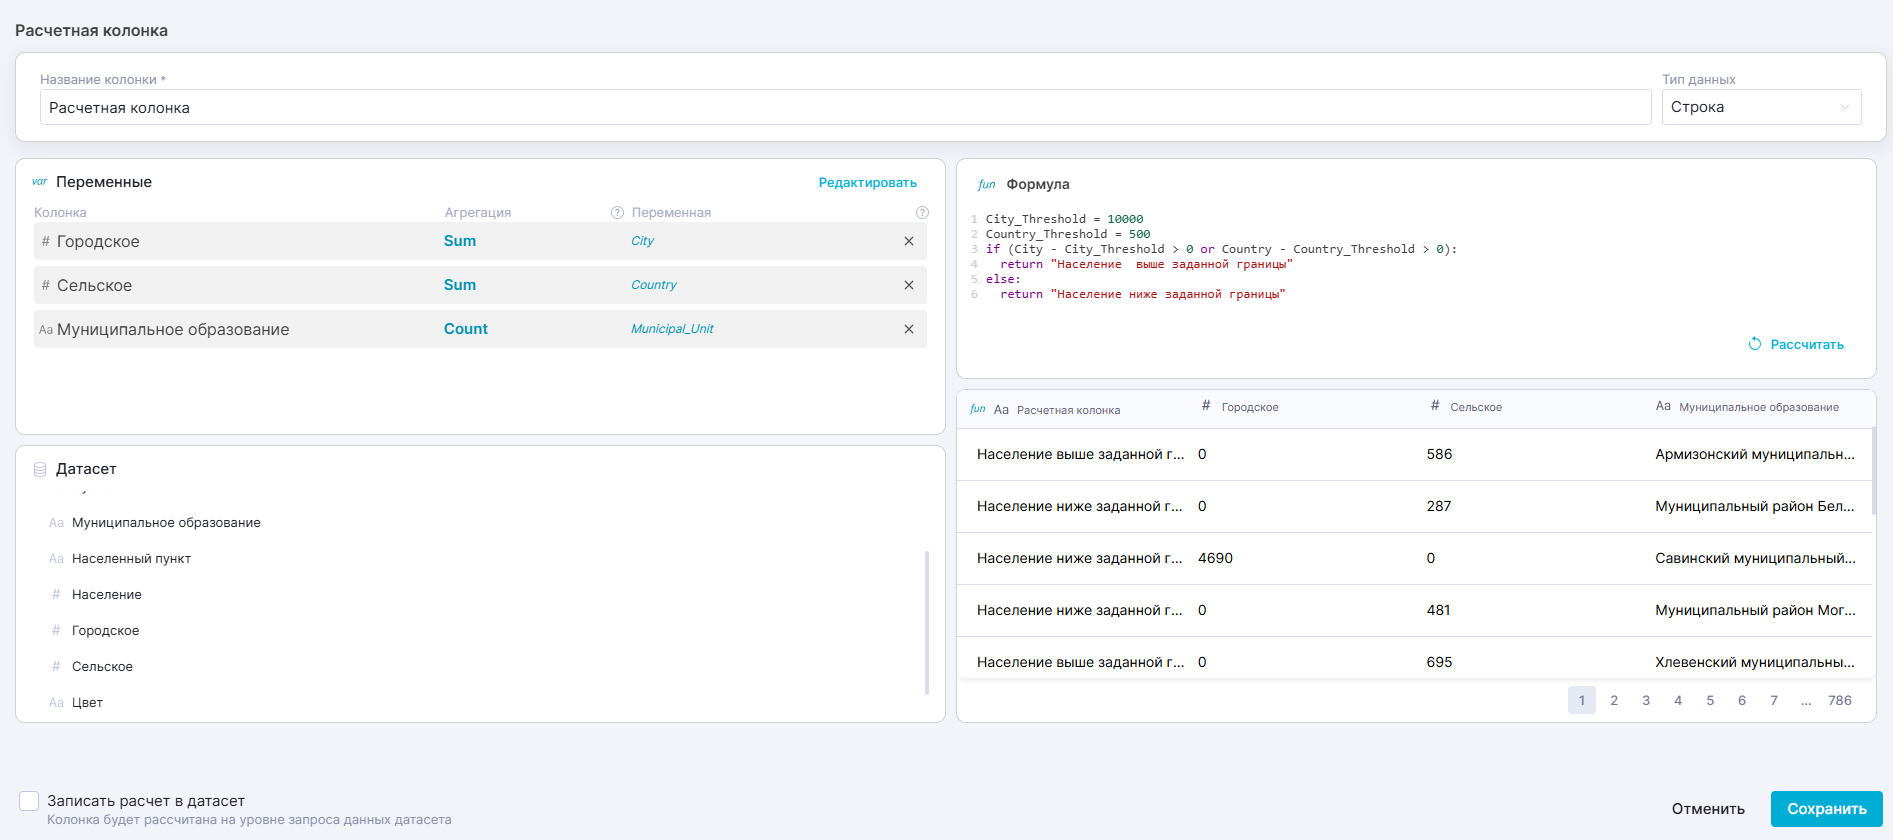Viewport: 1893px width, 840px height.
Task: Go to results page 2
Action: click(1613, 700)
